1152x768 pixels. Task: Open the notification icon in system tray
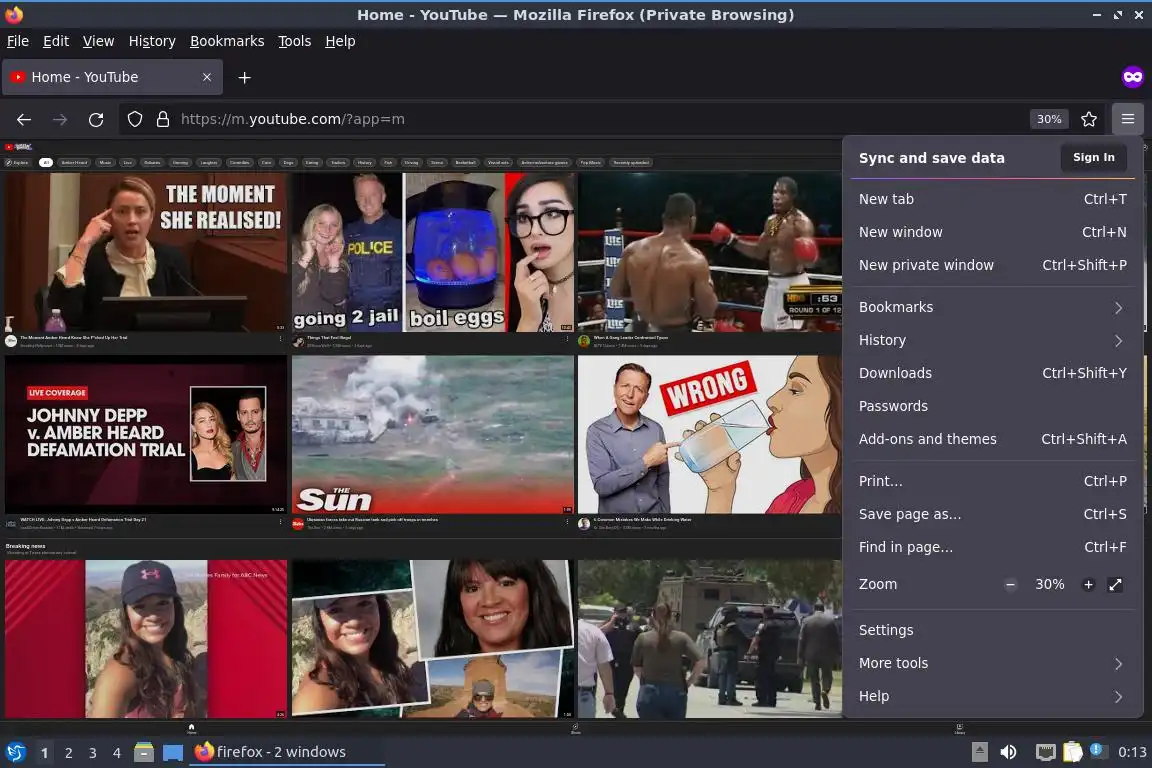(1097, 750)
